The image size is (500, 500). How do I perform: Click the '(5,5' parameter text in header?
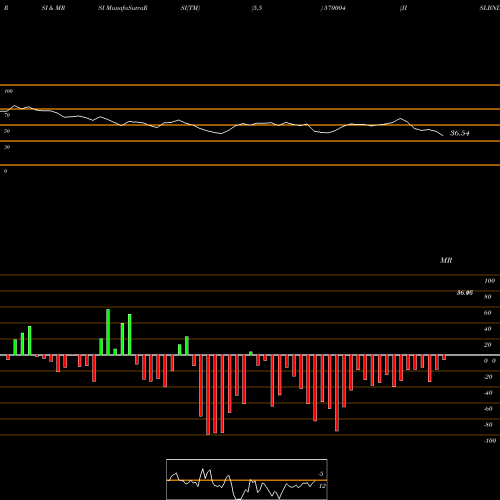[257, 8]
